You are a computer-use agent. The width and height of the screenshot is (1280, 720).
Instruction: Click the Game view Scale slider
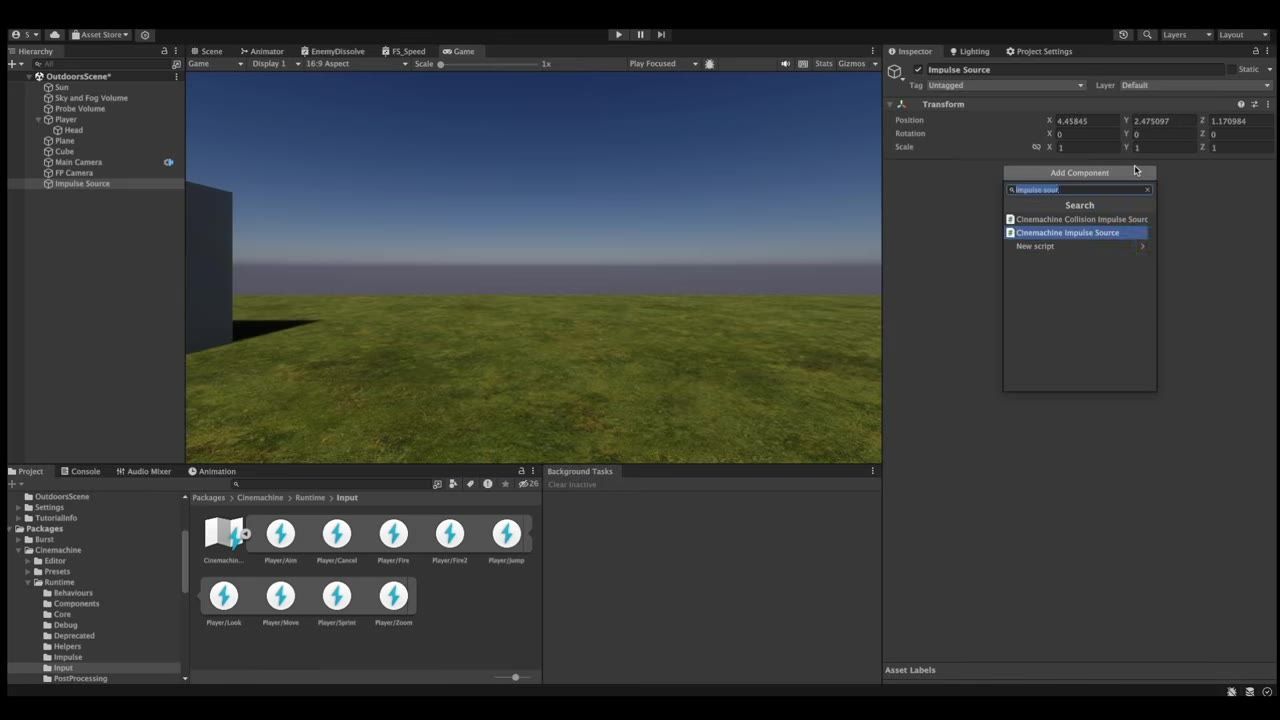pos(488,64)
